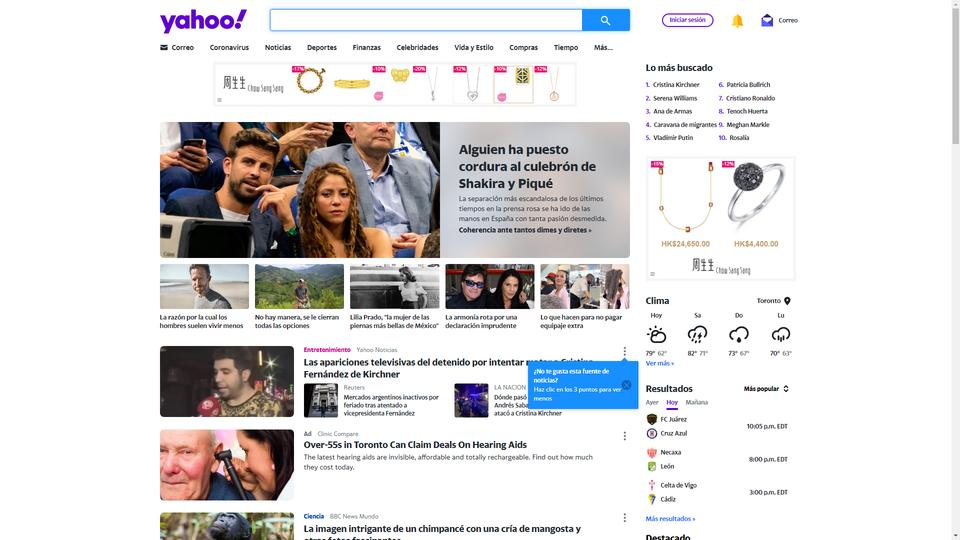Click the Sa thunderstorm weather icon
Viewport: 960px width, 540px height.
(x=697, y=335)
